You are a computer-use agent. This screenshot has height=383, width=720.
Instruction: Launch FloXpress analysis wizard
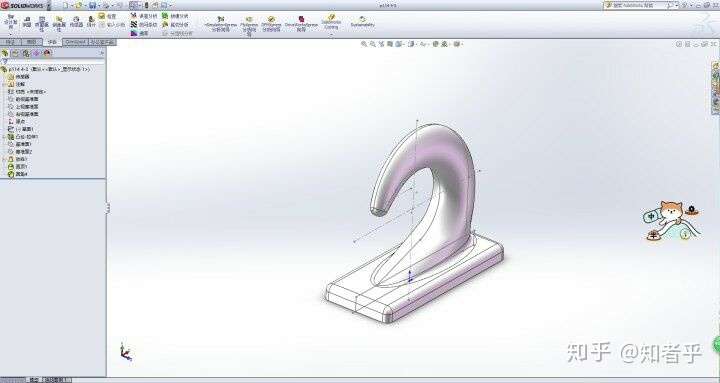249,26
